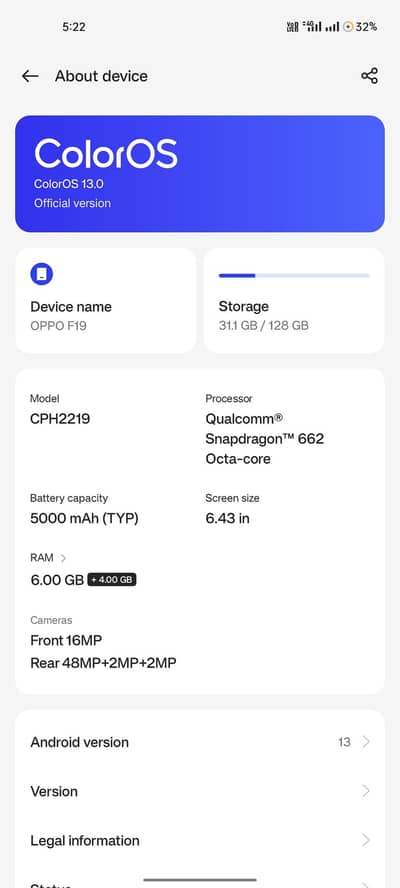Tap the + 4.00 GB RAM expansion badge
The height and width of the screenshot is (888, 400).
[x=112, y=580]
